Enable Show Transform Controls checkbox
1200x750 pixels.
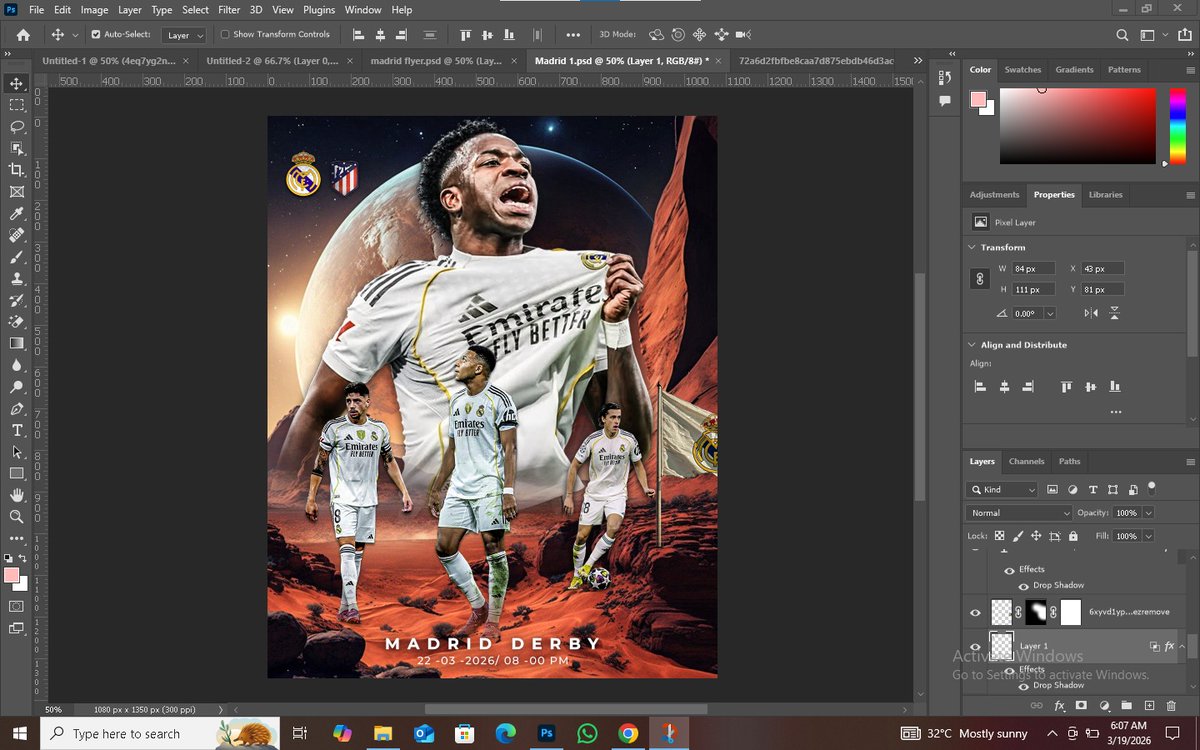pyautogui.click(x=226, y=34)
